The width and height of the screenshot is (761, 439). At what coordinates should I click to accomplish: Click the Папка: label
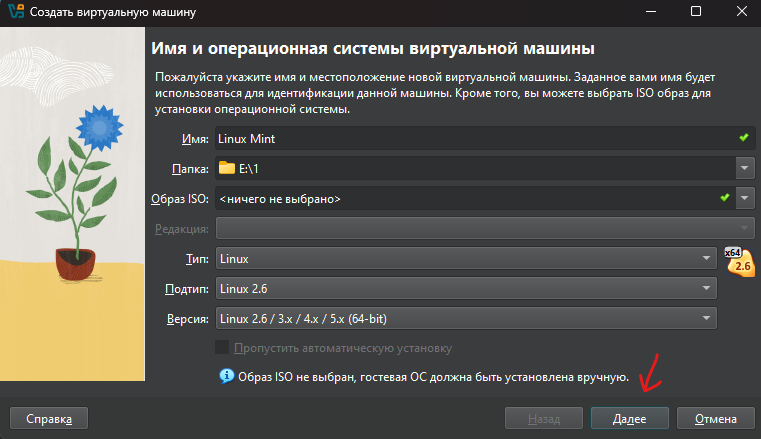[x=190, y=169]
